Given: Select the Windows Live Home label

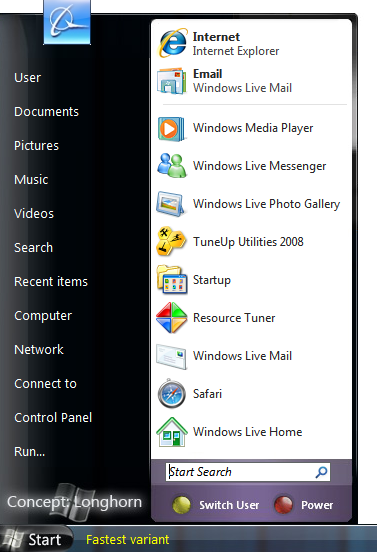Looking at the screenshot, I should pyautogui.click(x=247, y=432).
